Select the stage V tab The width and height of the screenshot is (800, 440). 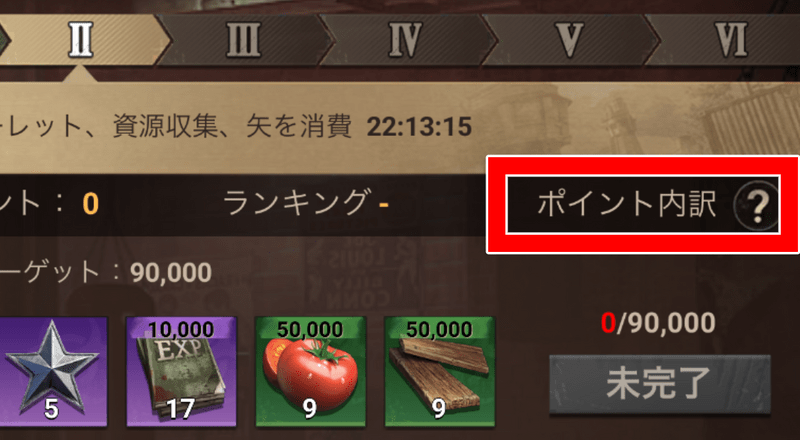coord(569,40)
